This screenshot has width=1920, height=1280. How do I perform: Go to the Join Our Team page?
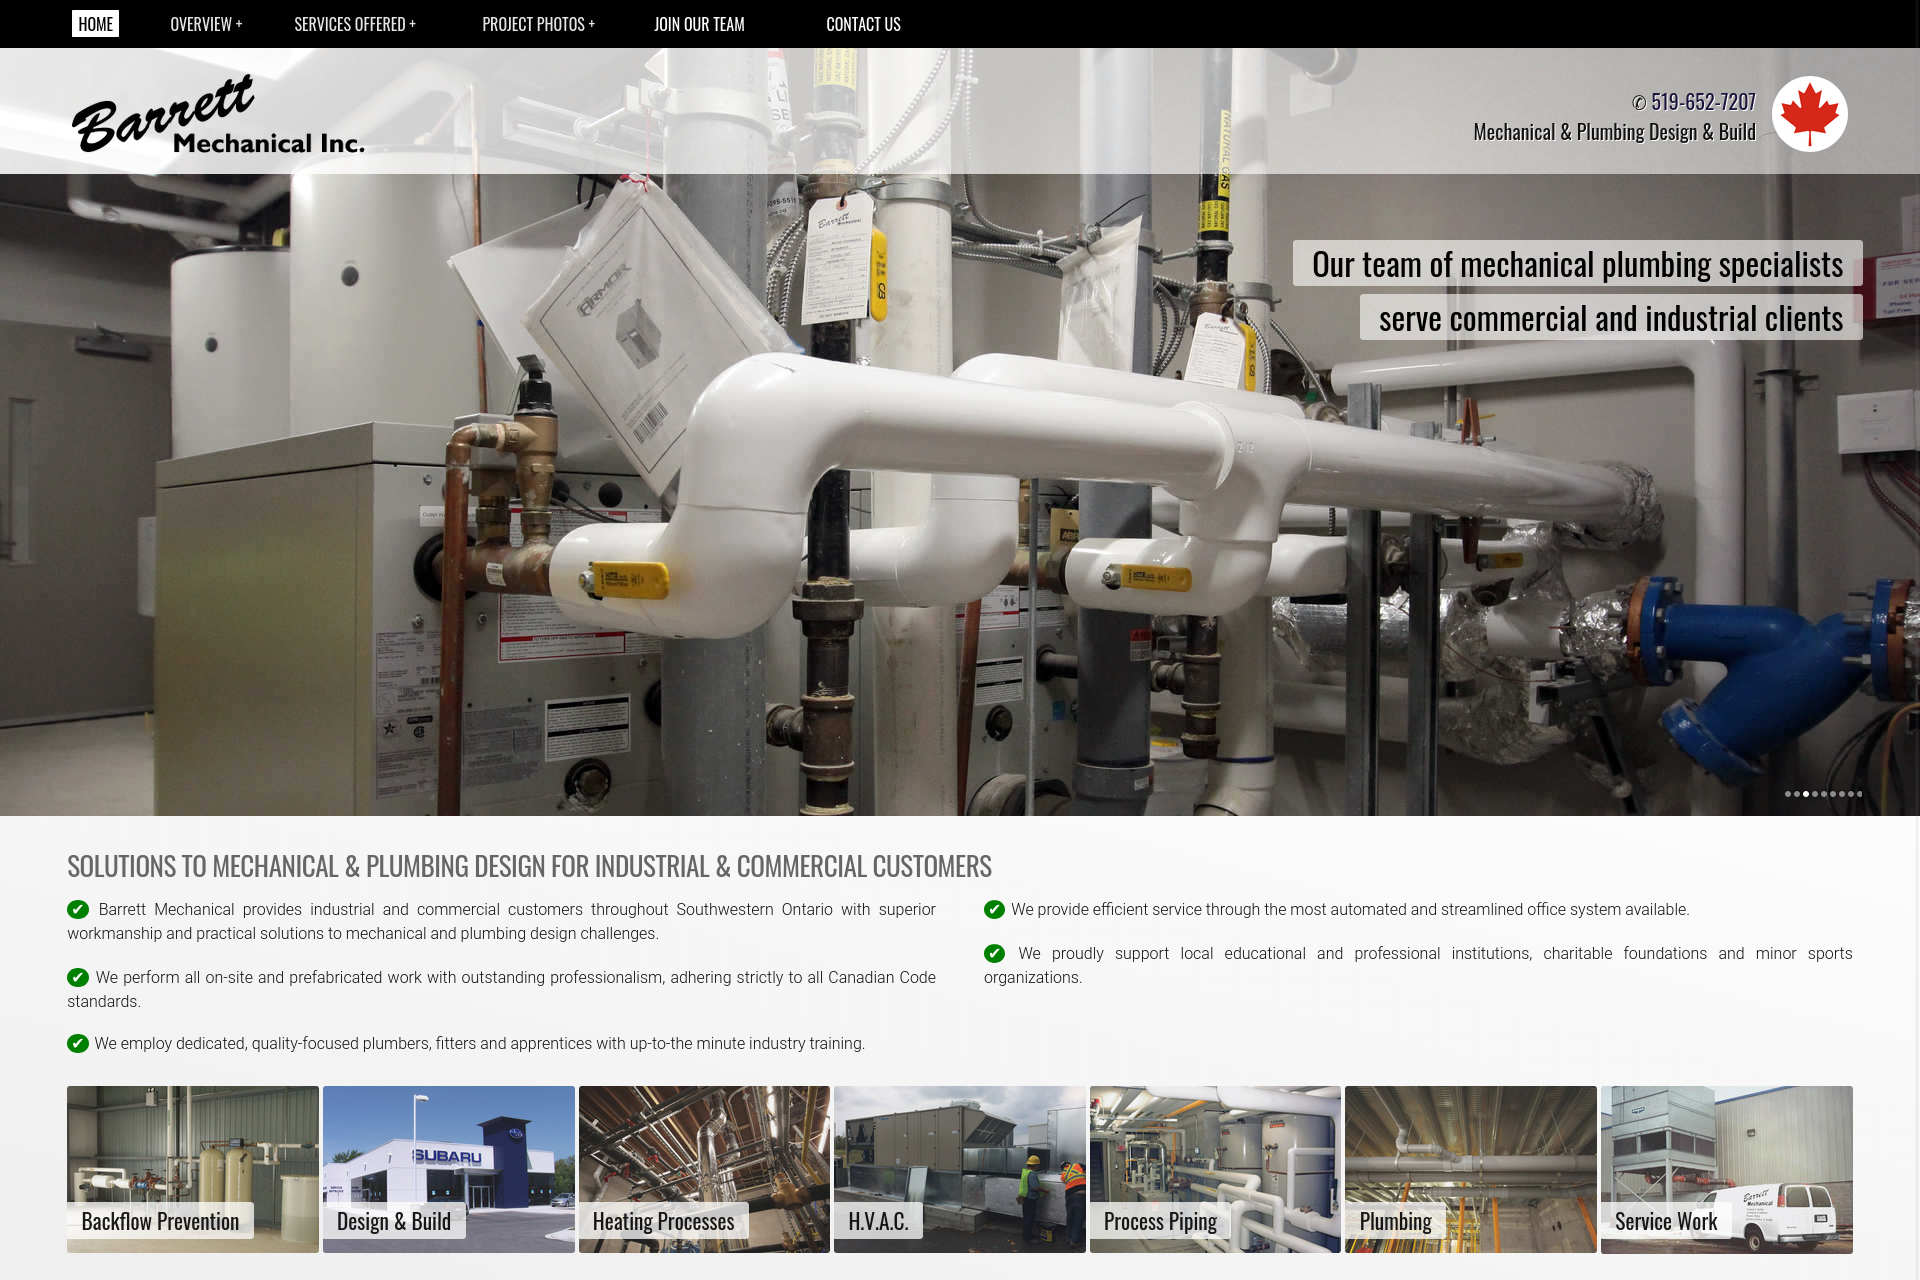tap(699, 24)
